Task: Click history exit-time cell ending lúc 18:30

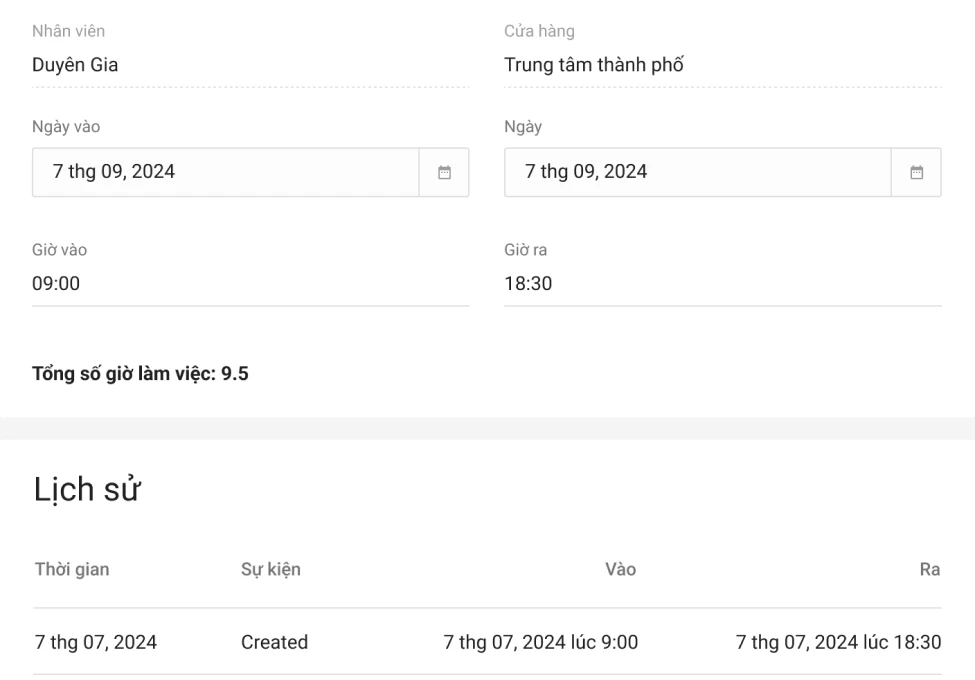Action: 838,642
